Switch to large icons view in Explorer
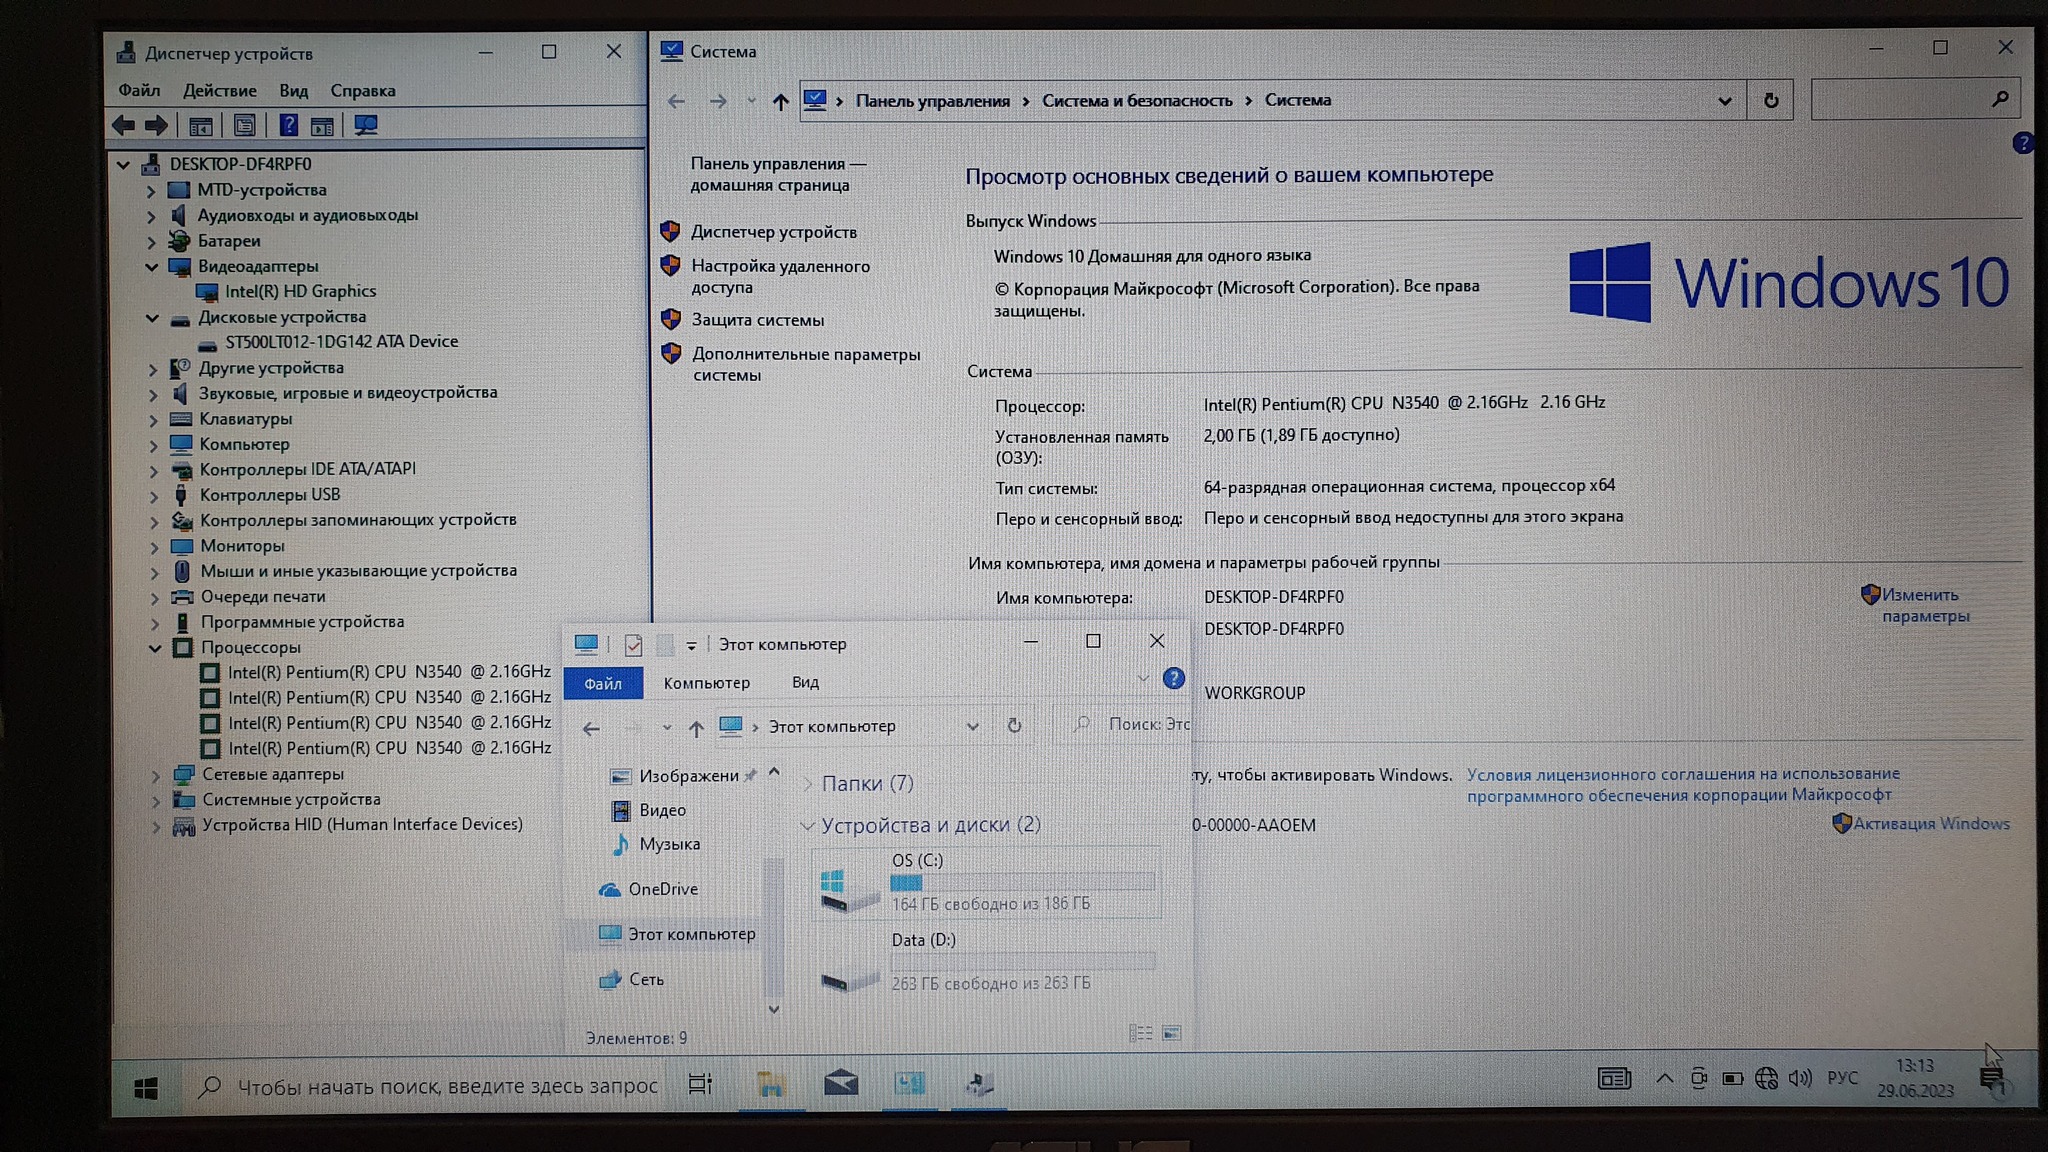The width and height of the screenshot is (2048, 1152). [1171, 1033]
